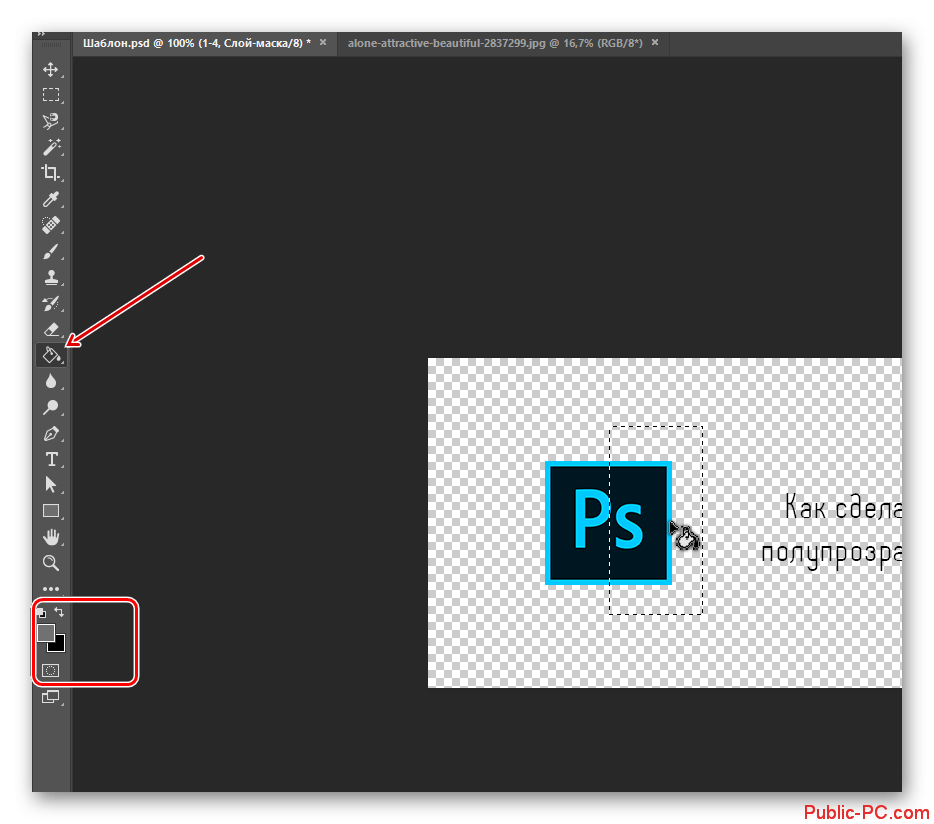The width and height of the screenshot is (934, 824).
Task: Click the Paint Bucket tool
Action: pyautogui.click(x=50, y=354)
